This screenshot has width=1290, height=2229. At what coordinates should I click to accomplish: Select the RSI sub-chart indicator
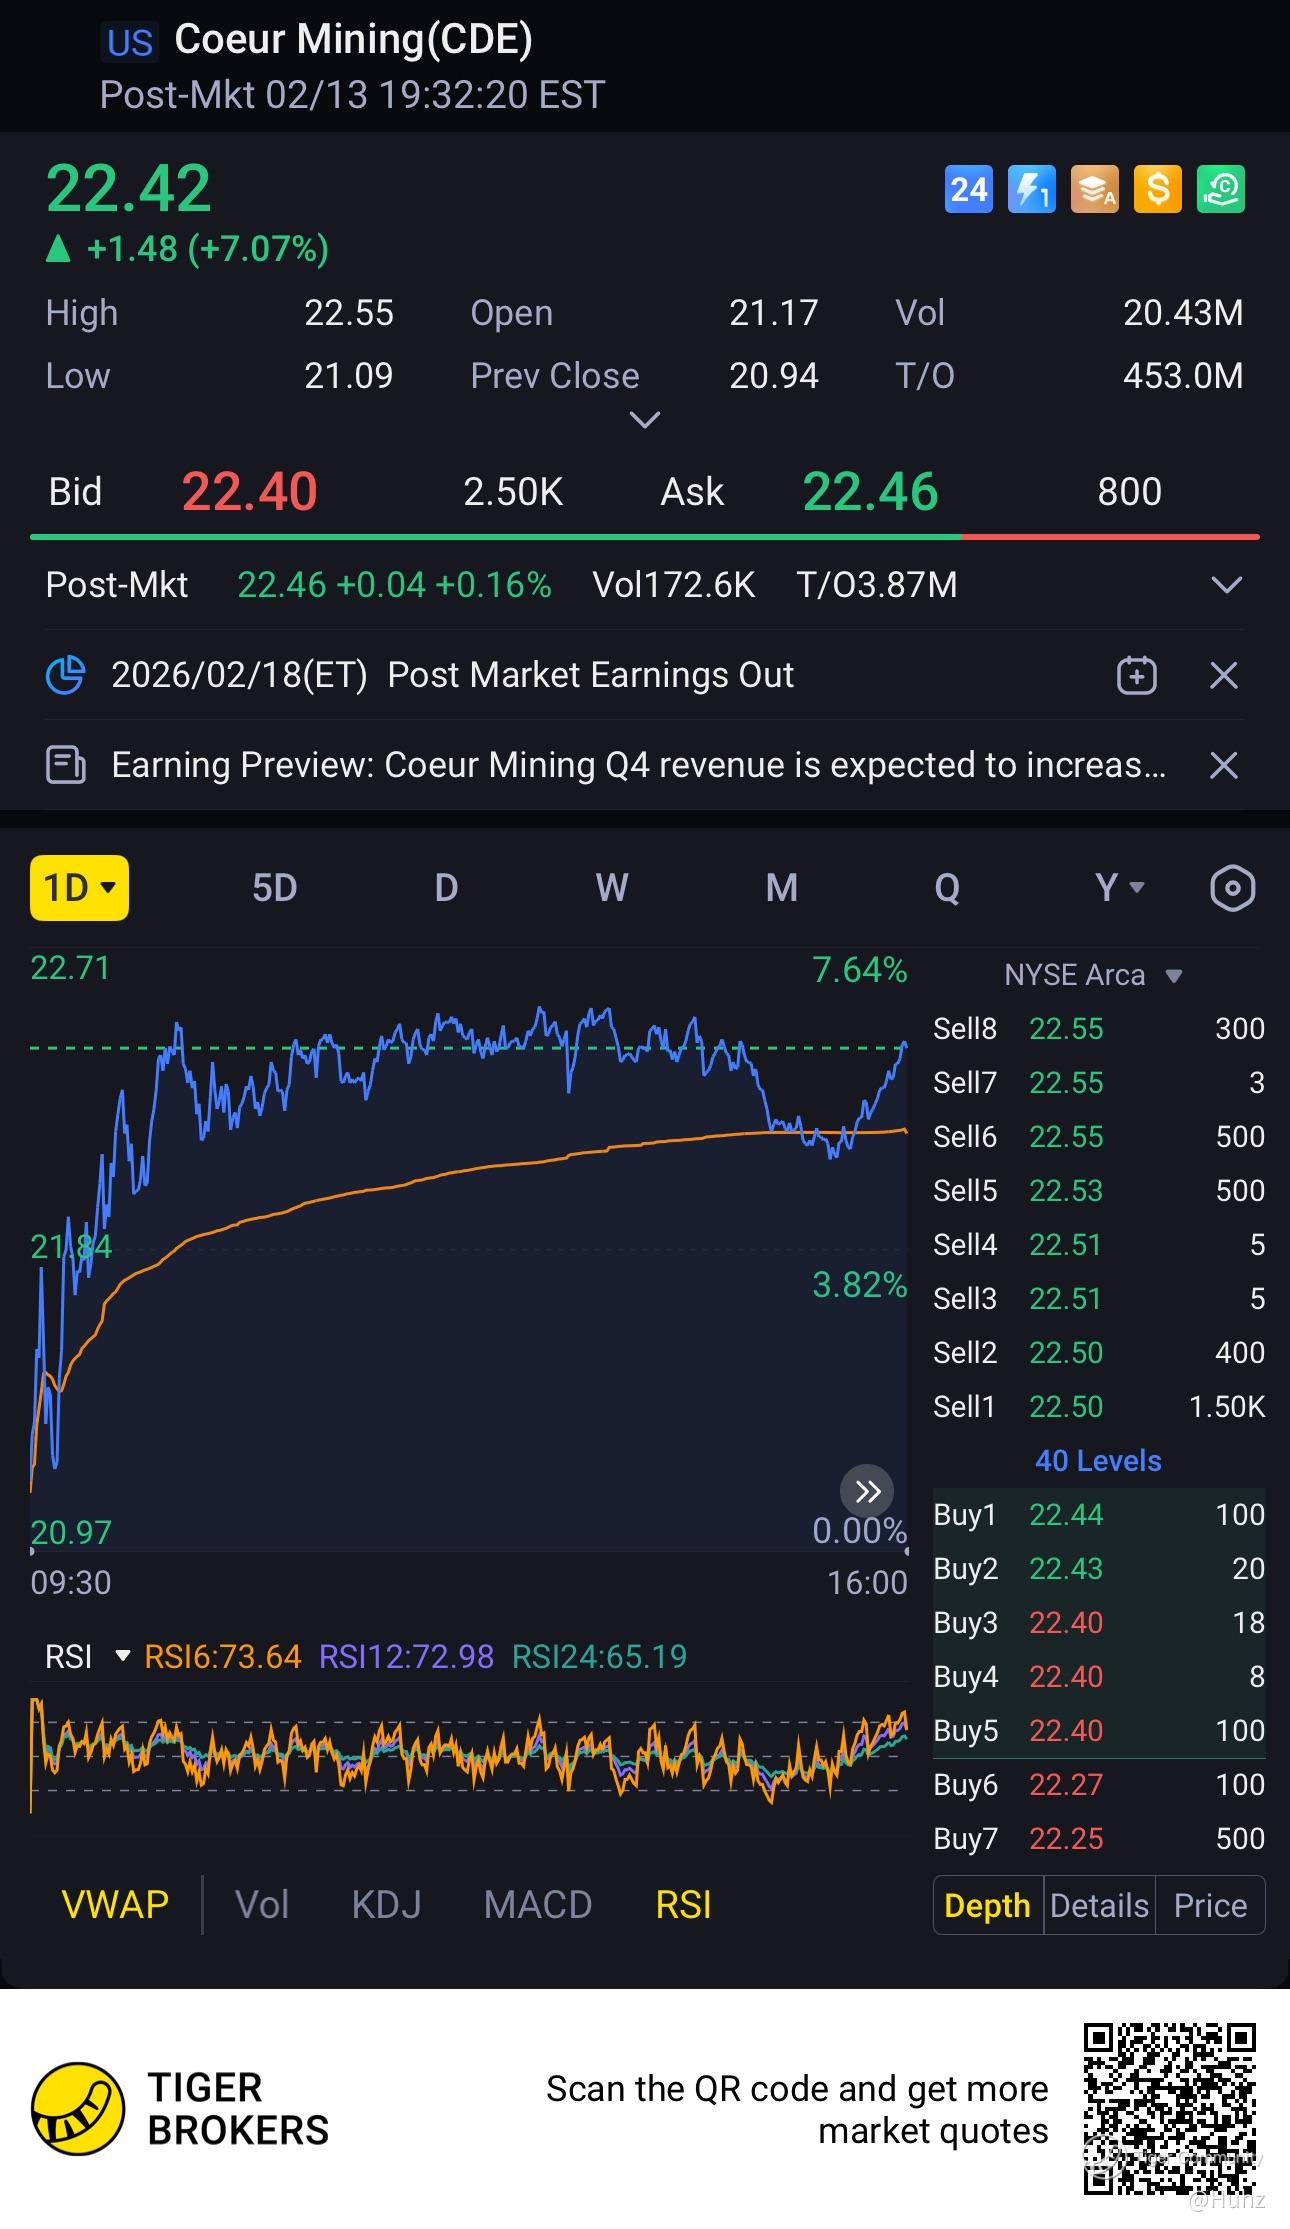[683, 1905]
